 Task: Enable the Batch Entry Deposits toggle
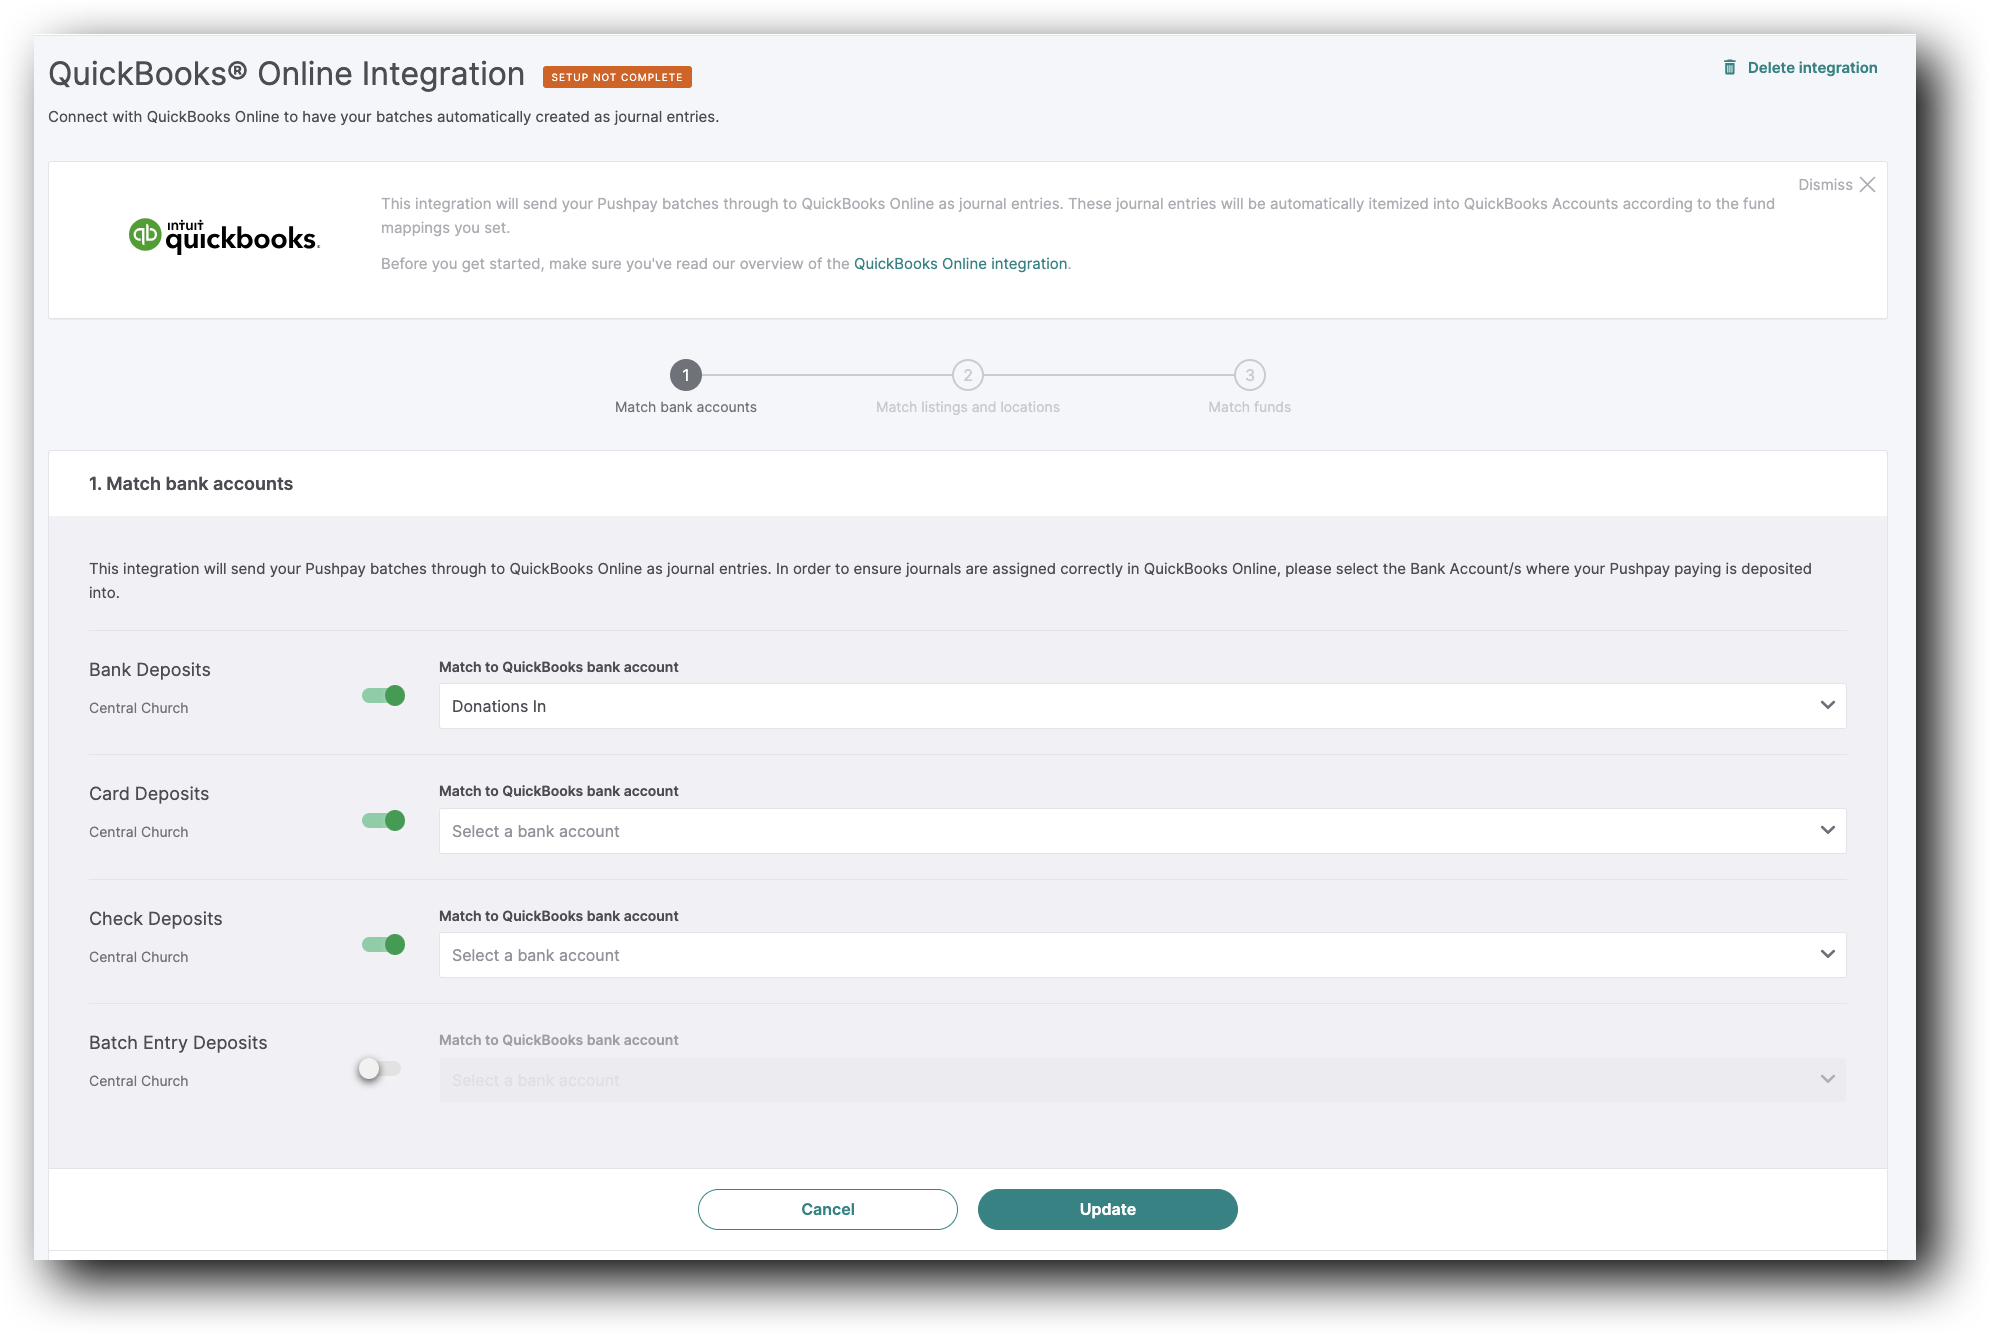(x=379, y=1069)
